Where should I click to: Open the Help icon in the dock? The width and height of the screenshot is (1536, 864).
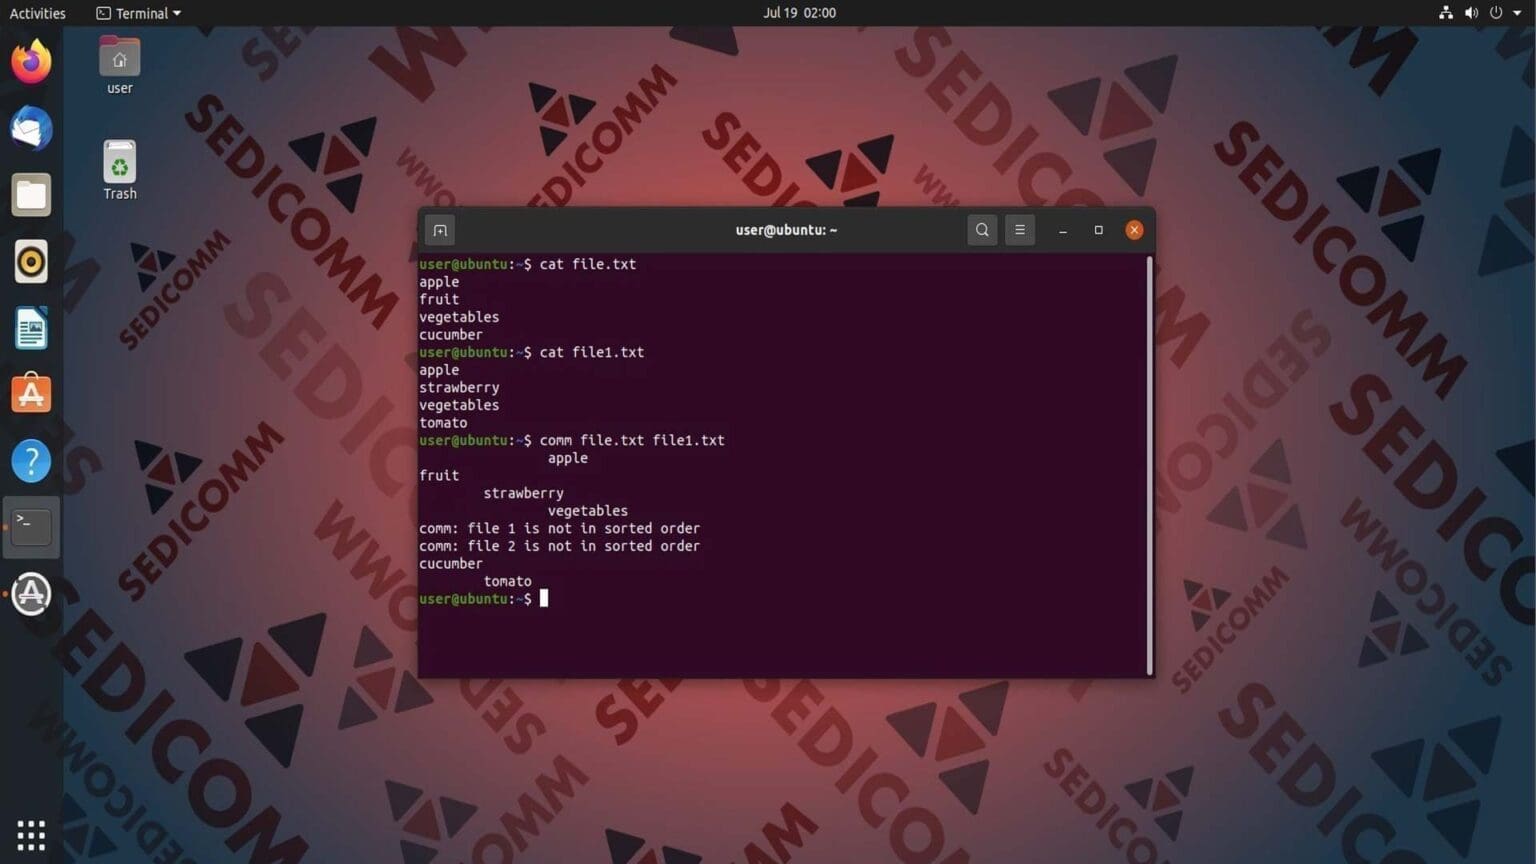coord(31,461)
